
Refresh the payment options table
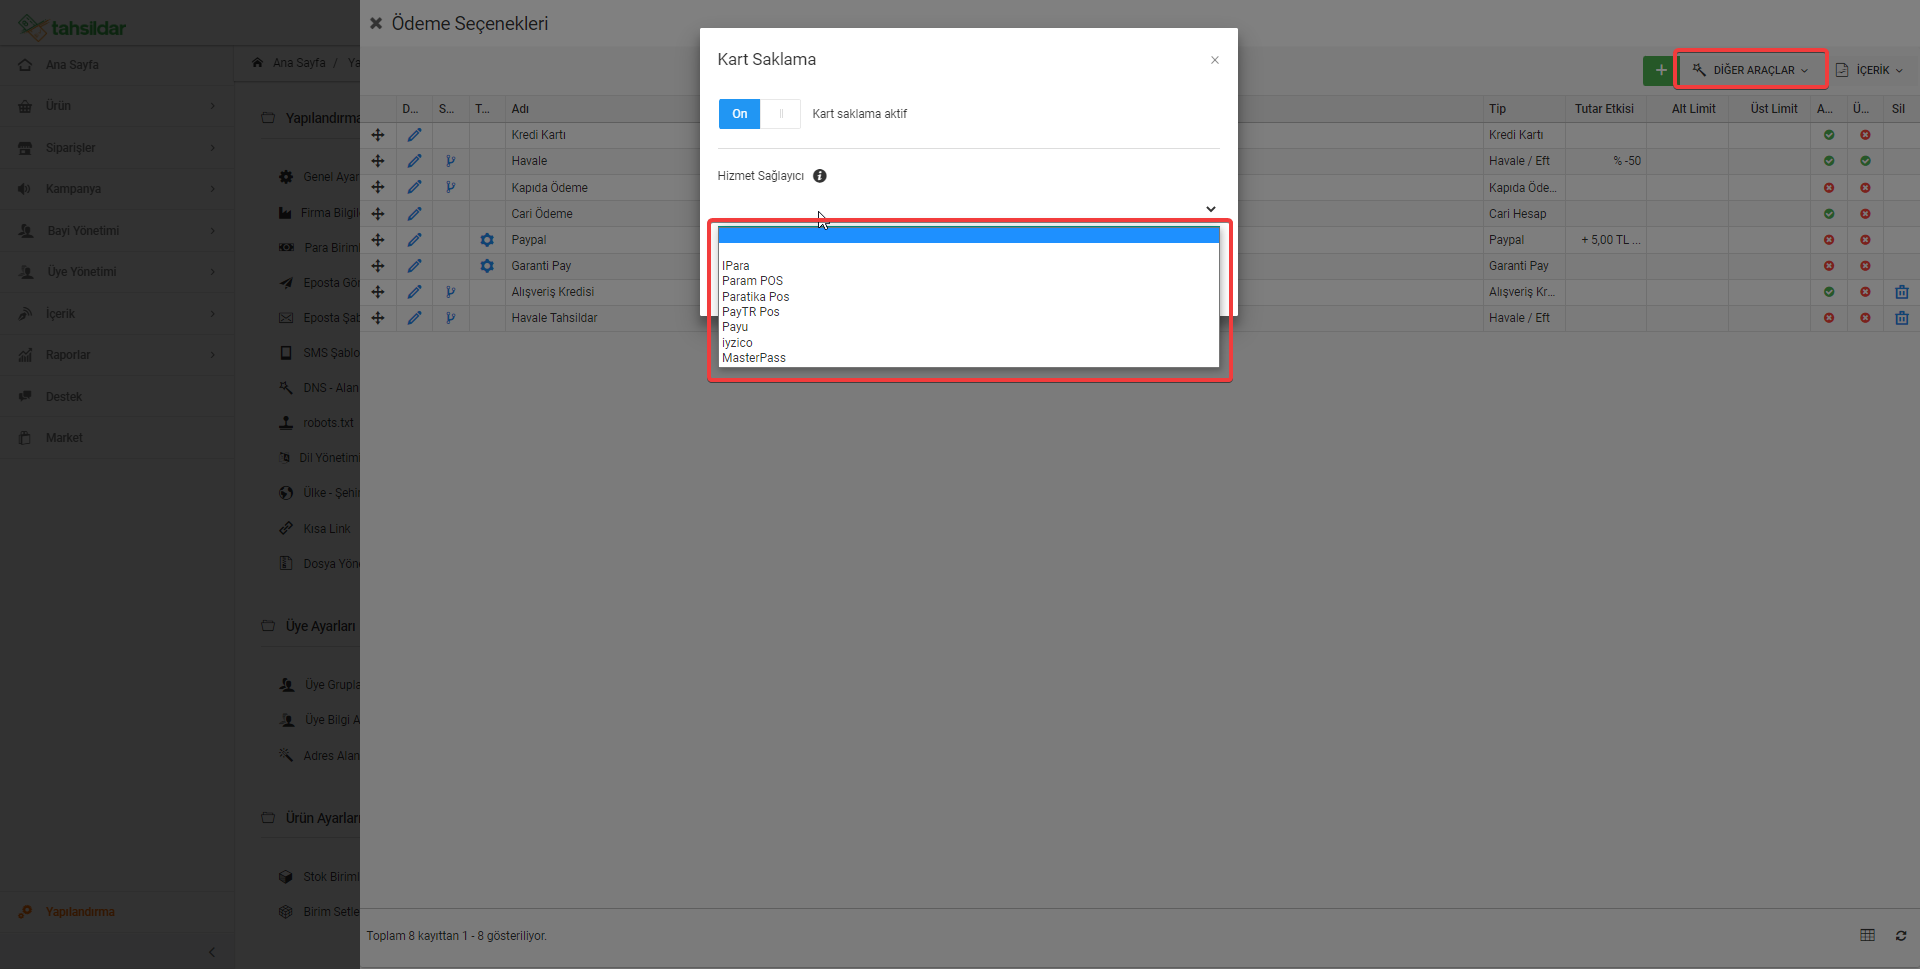(x=1900, y=936)
